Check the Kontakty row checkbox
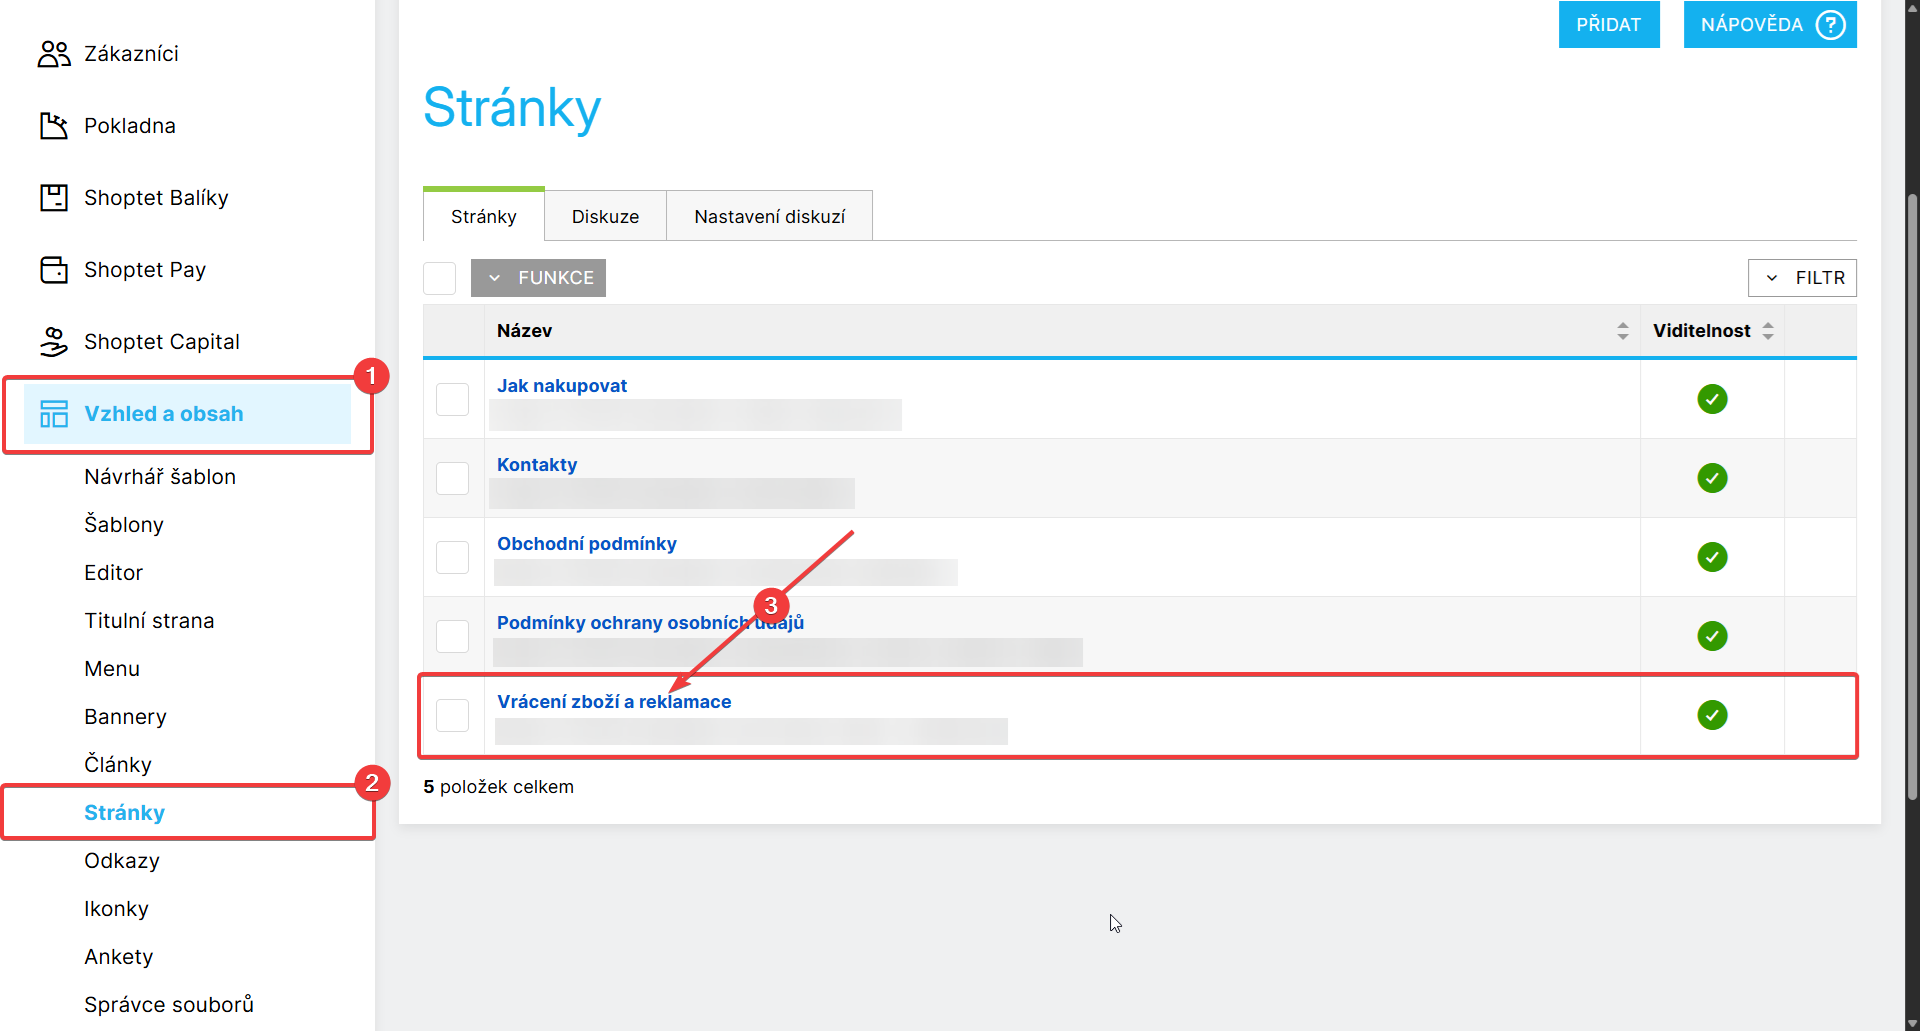This screenshot has width=1920, height=1031. click(453, 478)
